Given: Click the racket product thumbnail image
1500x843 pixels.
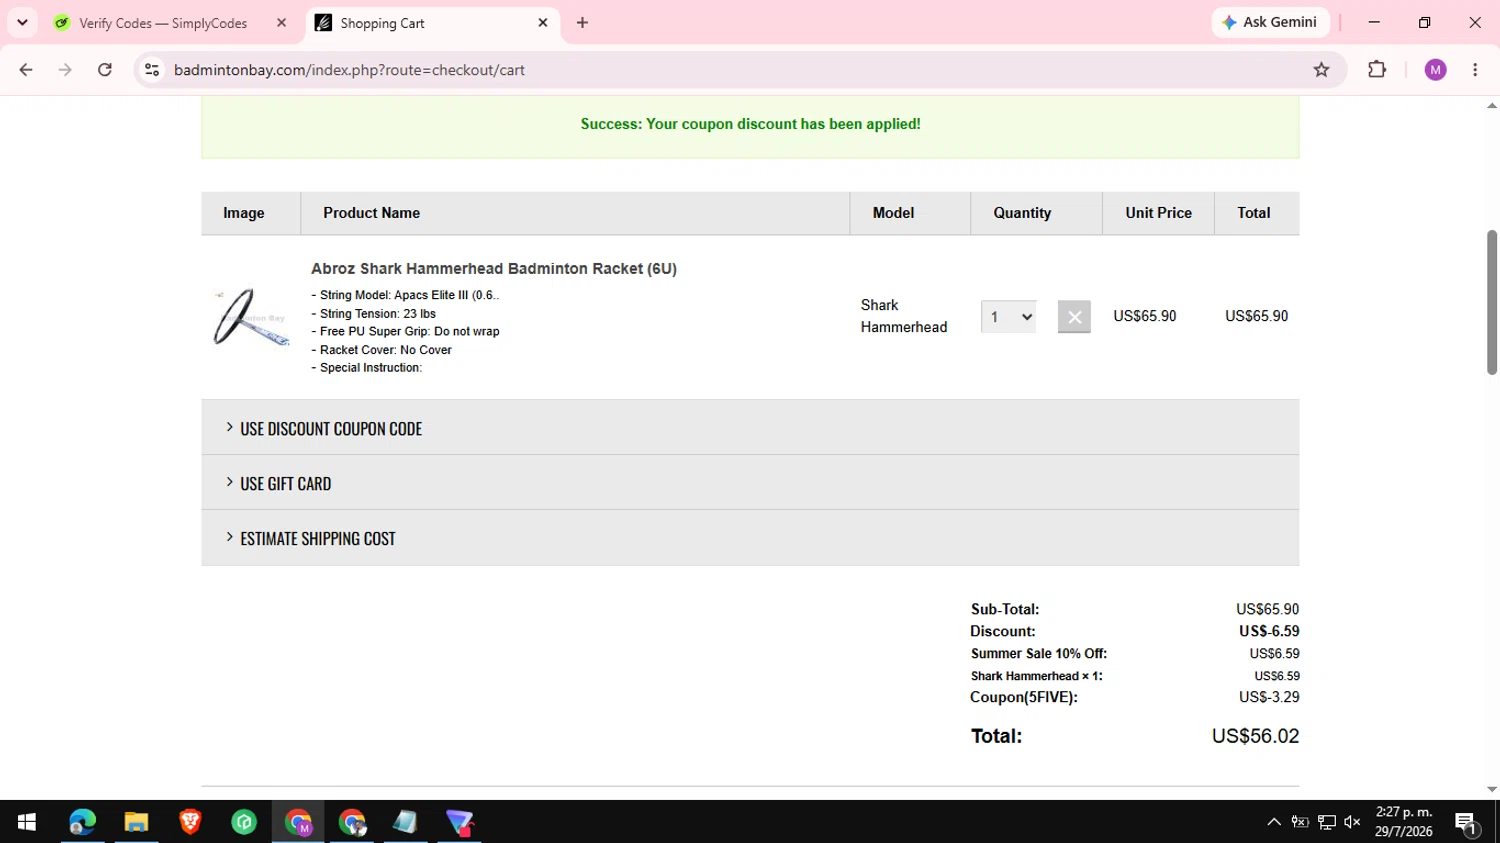Looking at the screenshot, I should [250, 318].
